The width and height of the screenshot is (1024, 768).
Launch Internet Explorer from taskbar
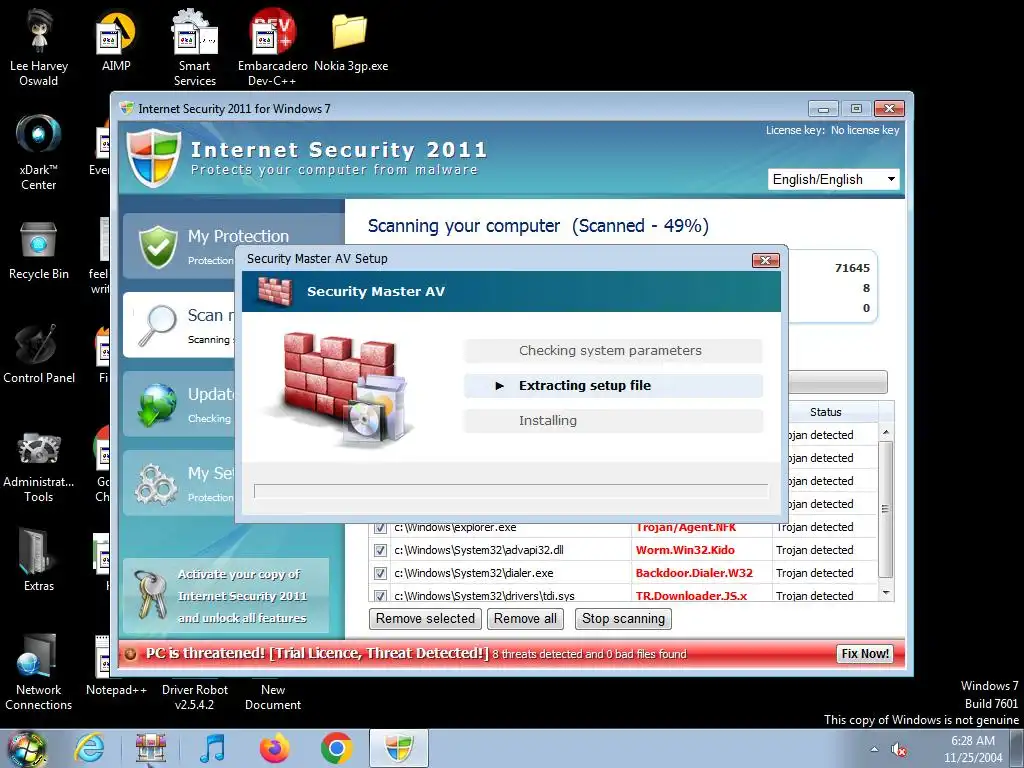(x=89, y=748)
